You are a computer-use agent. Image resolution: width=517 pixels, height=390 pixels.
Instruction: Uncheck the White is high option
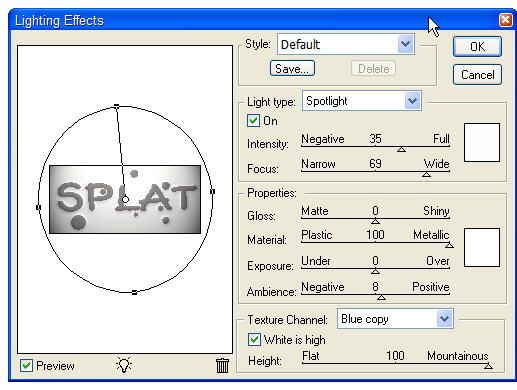(x=254, y=340)
